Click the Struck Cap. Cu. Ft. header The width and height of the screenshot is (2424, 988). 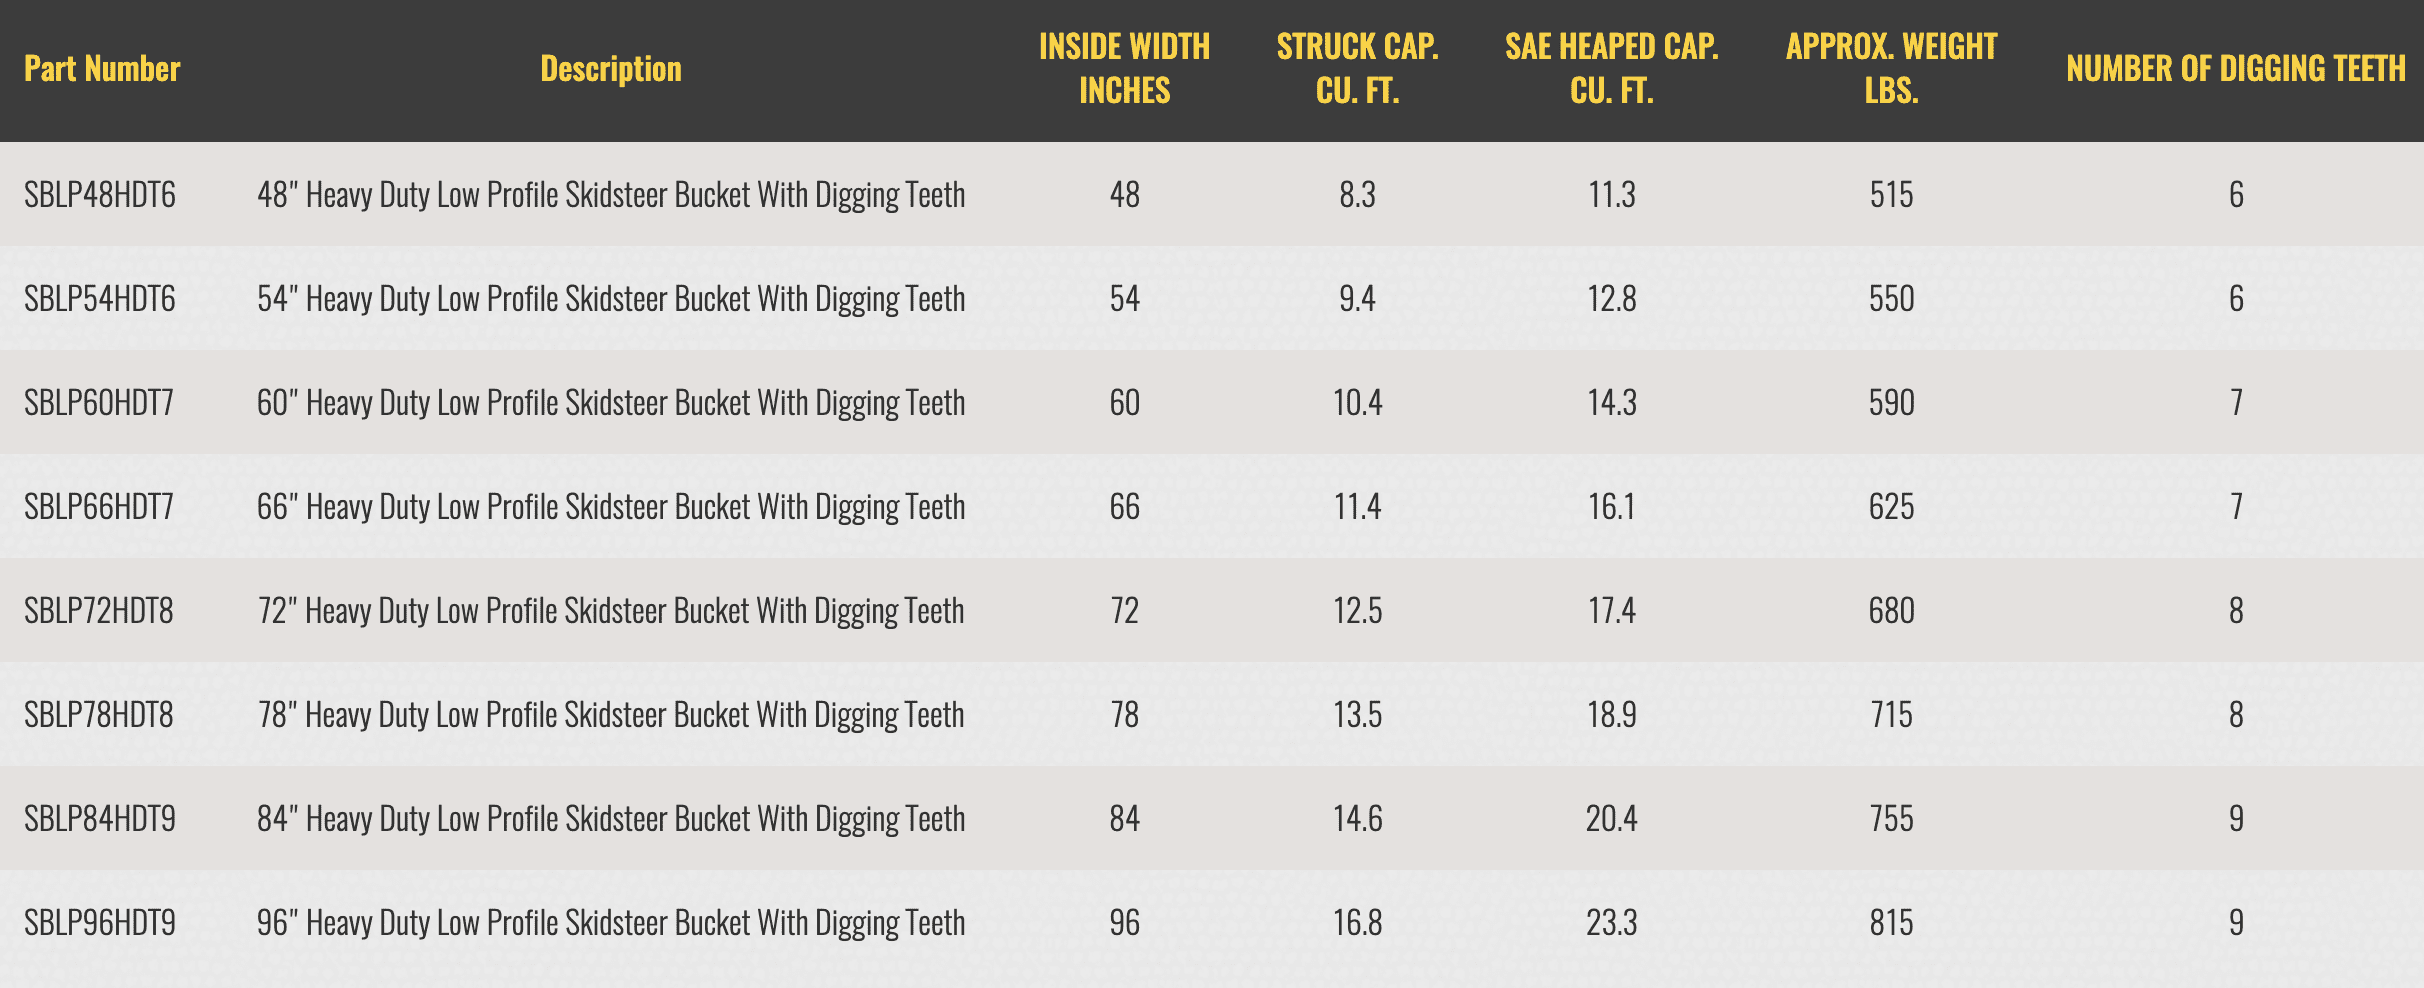click(1357, 69)
